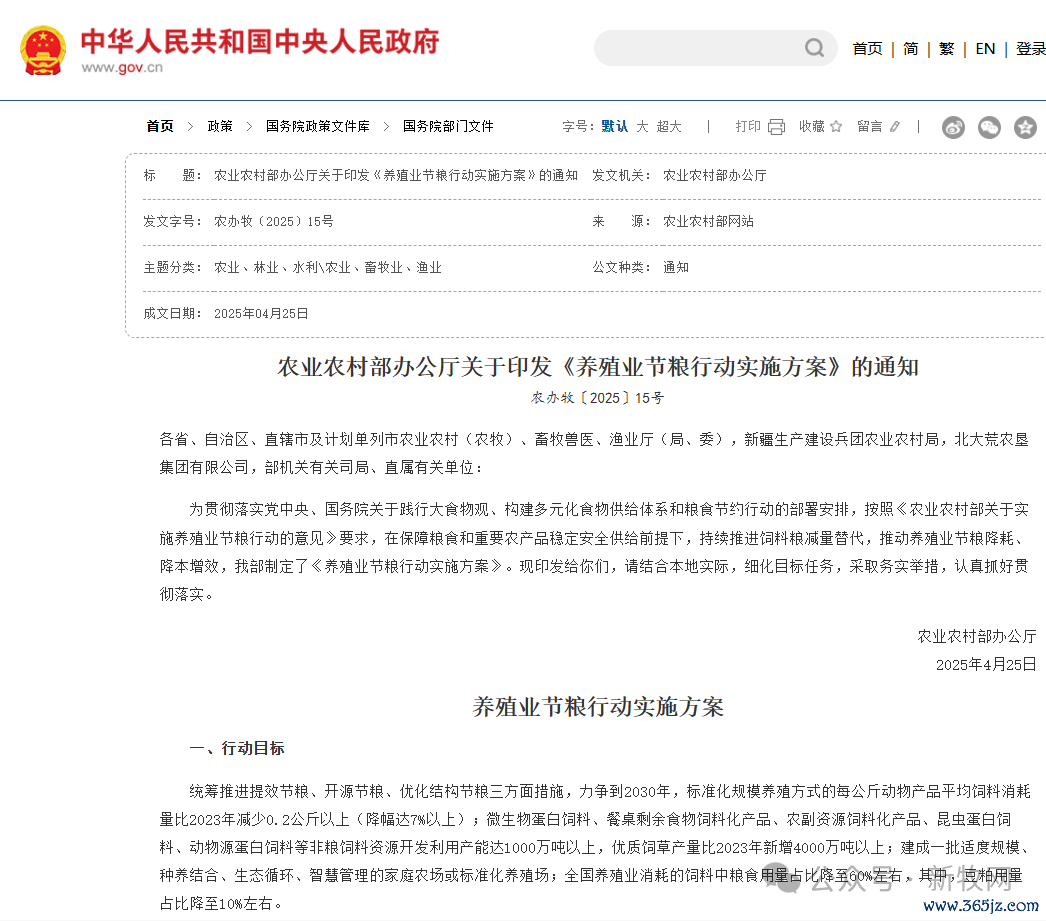
Task: Open the 政策 breadcrumb item
Action: 220,126
